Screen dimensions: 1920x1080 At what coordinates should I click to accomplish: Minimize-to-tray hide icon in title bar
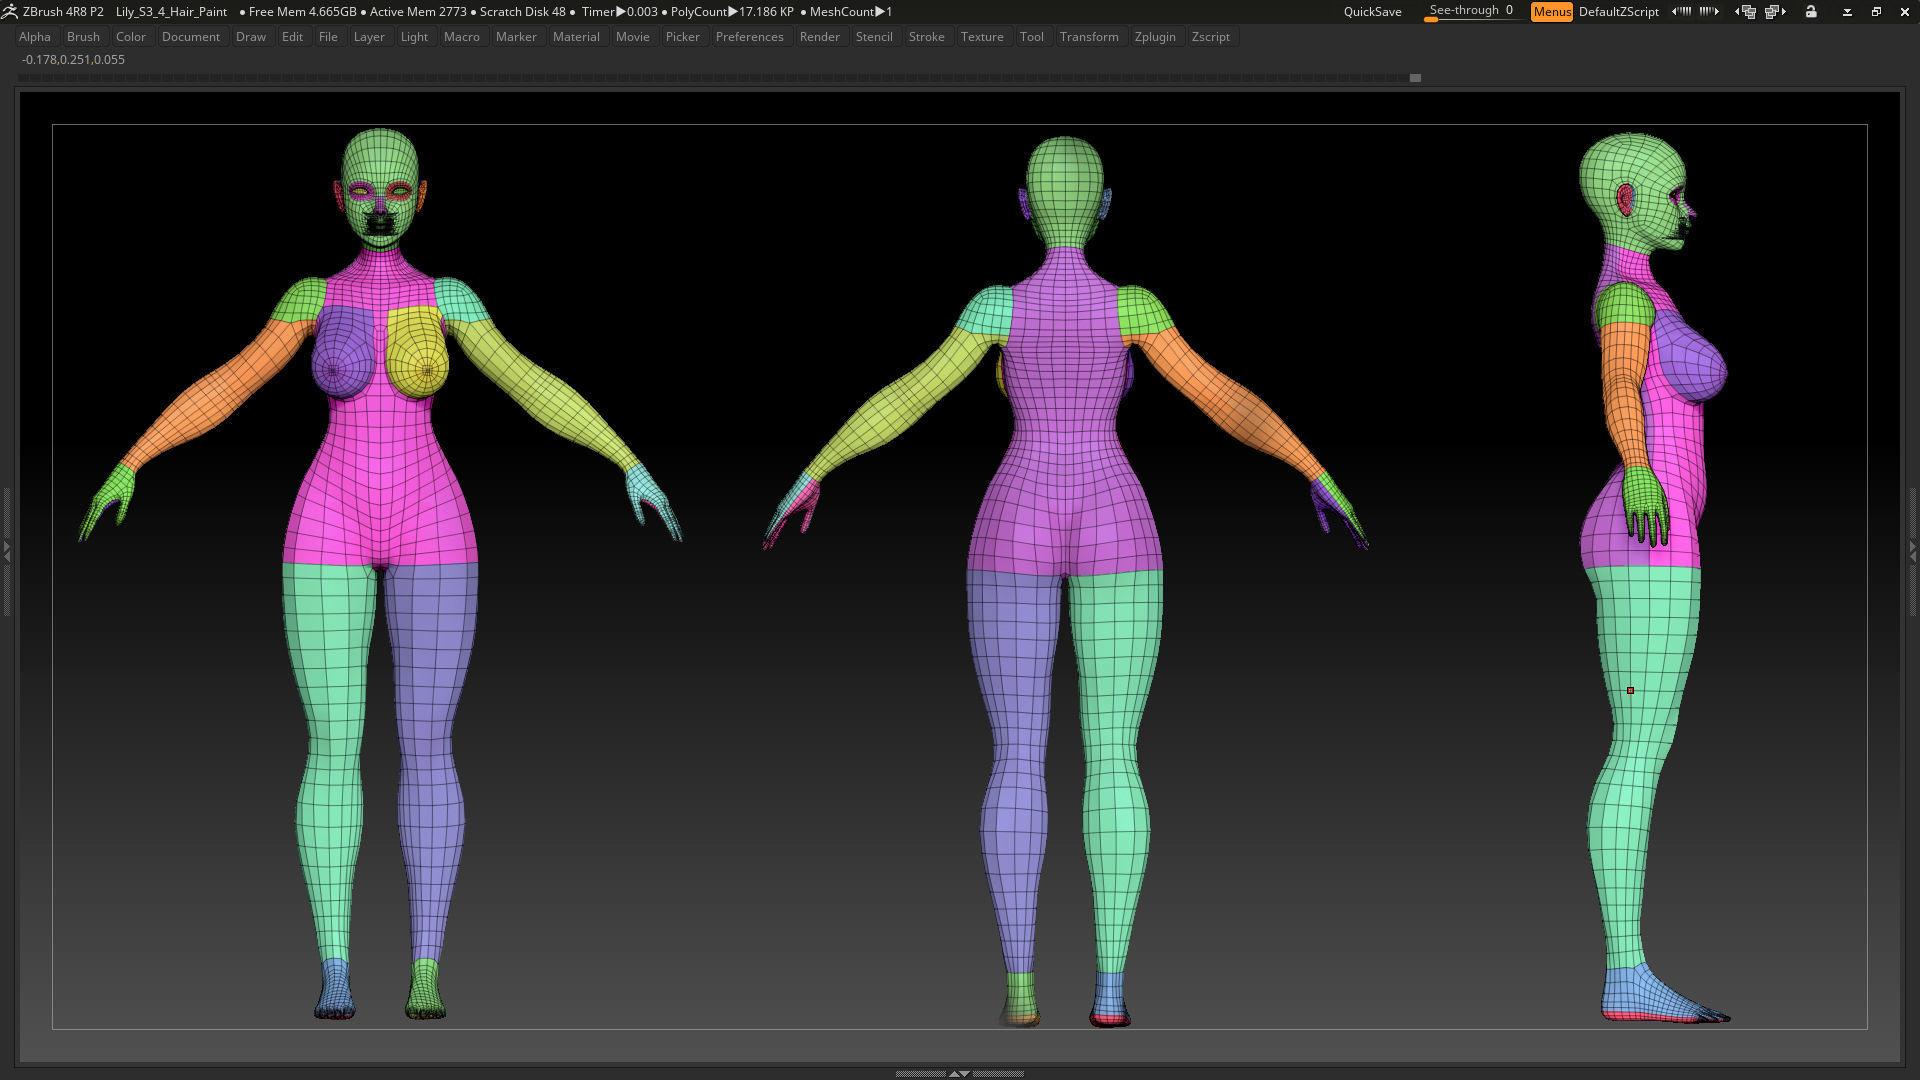pos(1847,12)
